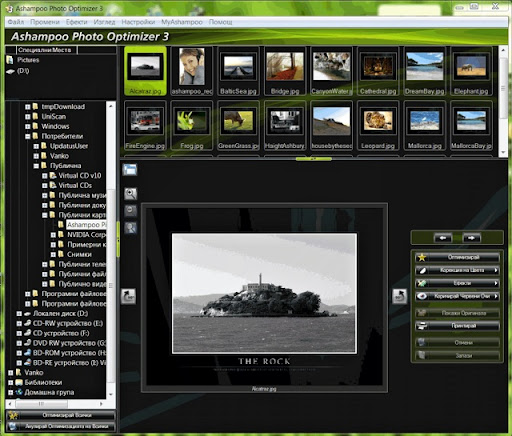This screenshot has height=436, width=512.
Task: Select the FireEngine.jpg thumbnail
Action: click(145, 125)
